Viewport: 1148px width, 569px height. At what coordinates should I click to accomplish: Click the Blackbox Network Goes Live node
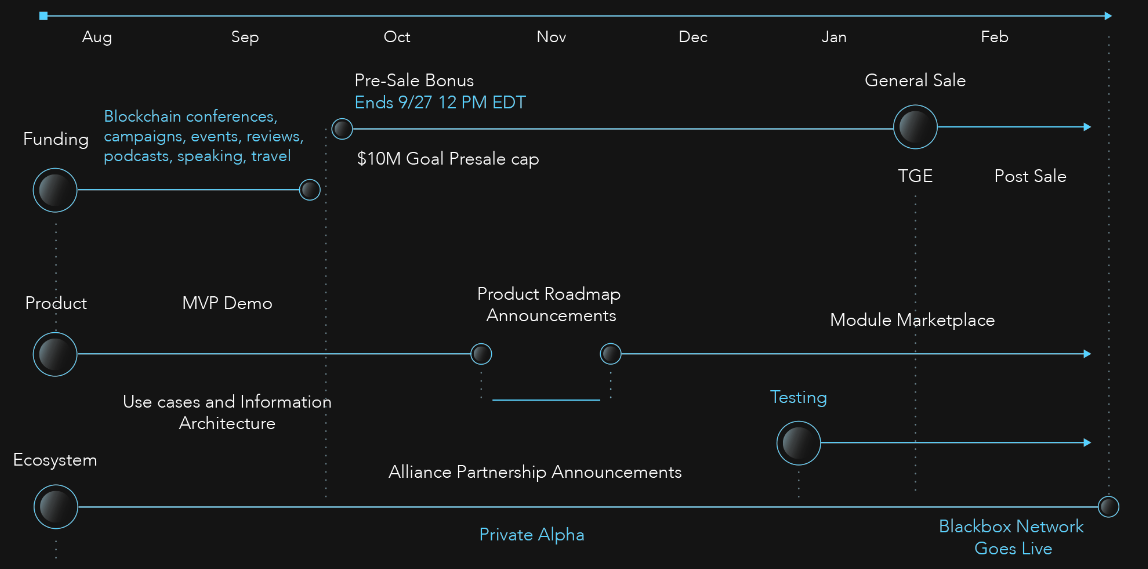1108,506
